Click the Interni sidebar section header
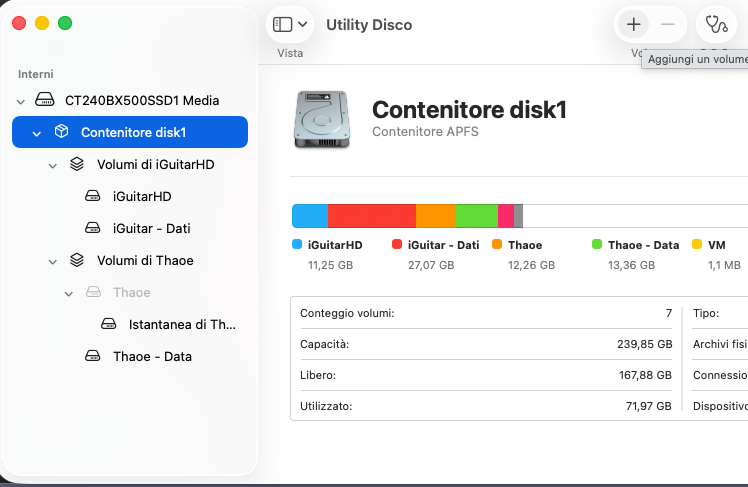748x487 pixels. tap(36, 74)
